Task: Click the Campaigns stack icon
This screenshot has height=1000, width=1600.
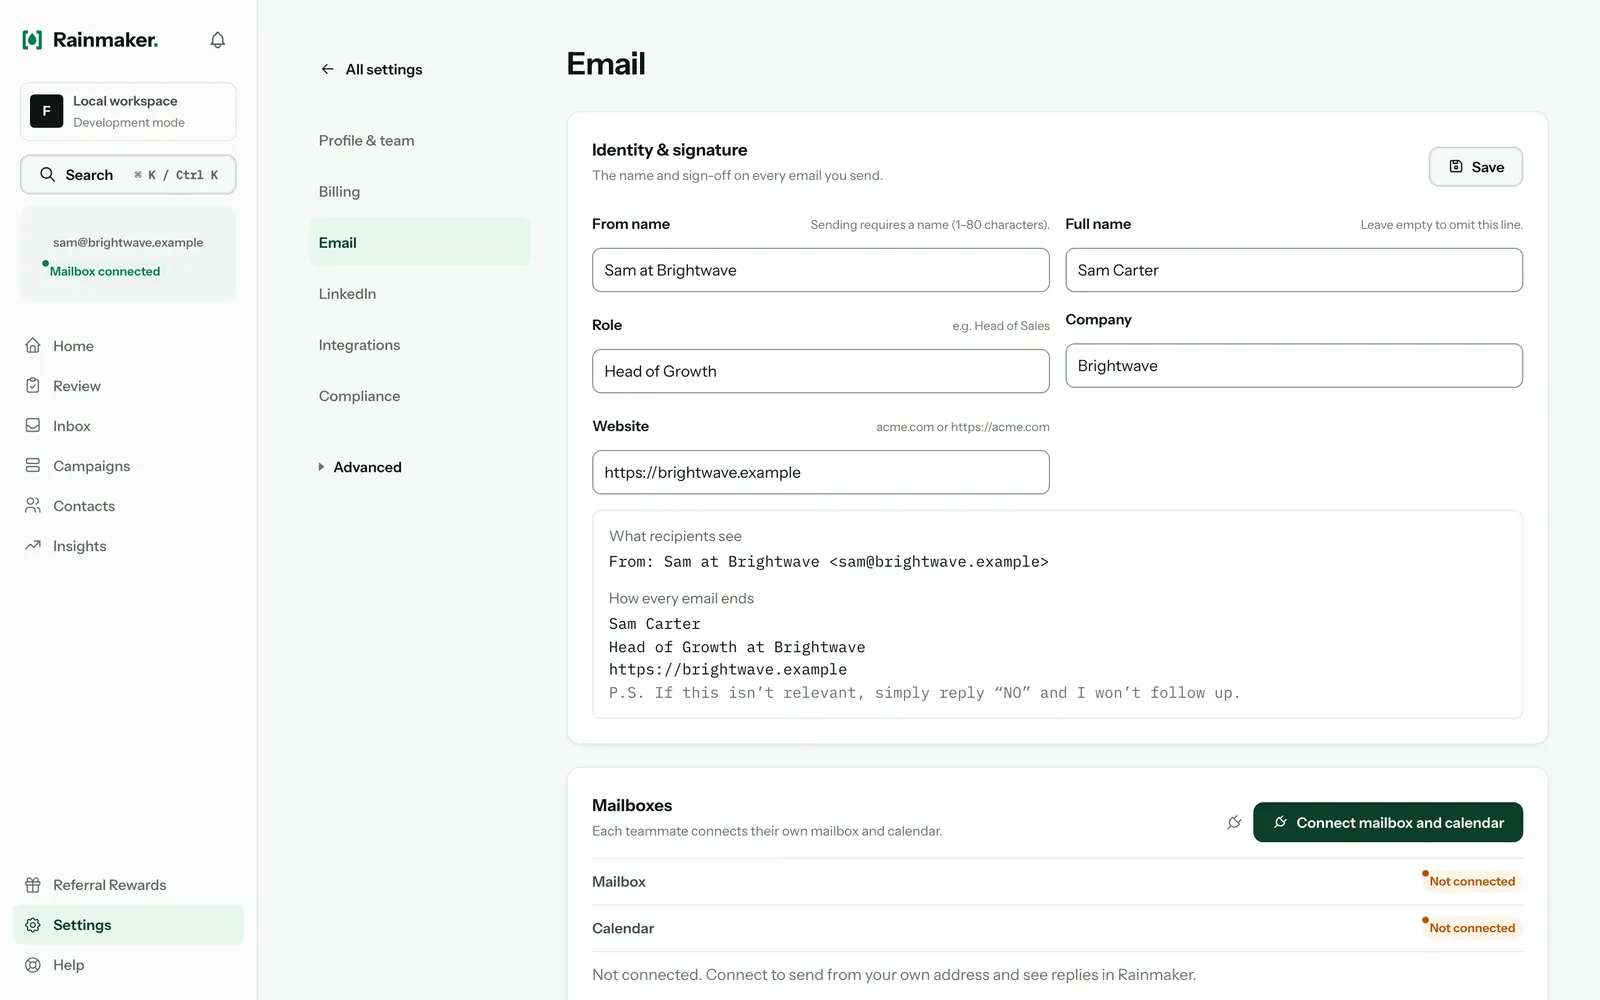Action: [x=33, y=465]
